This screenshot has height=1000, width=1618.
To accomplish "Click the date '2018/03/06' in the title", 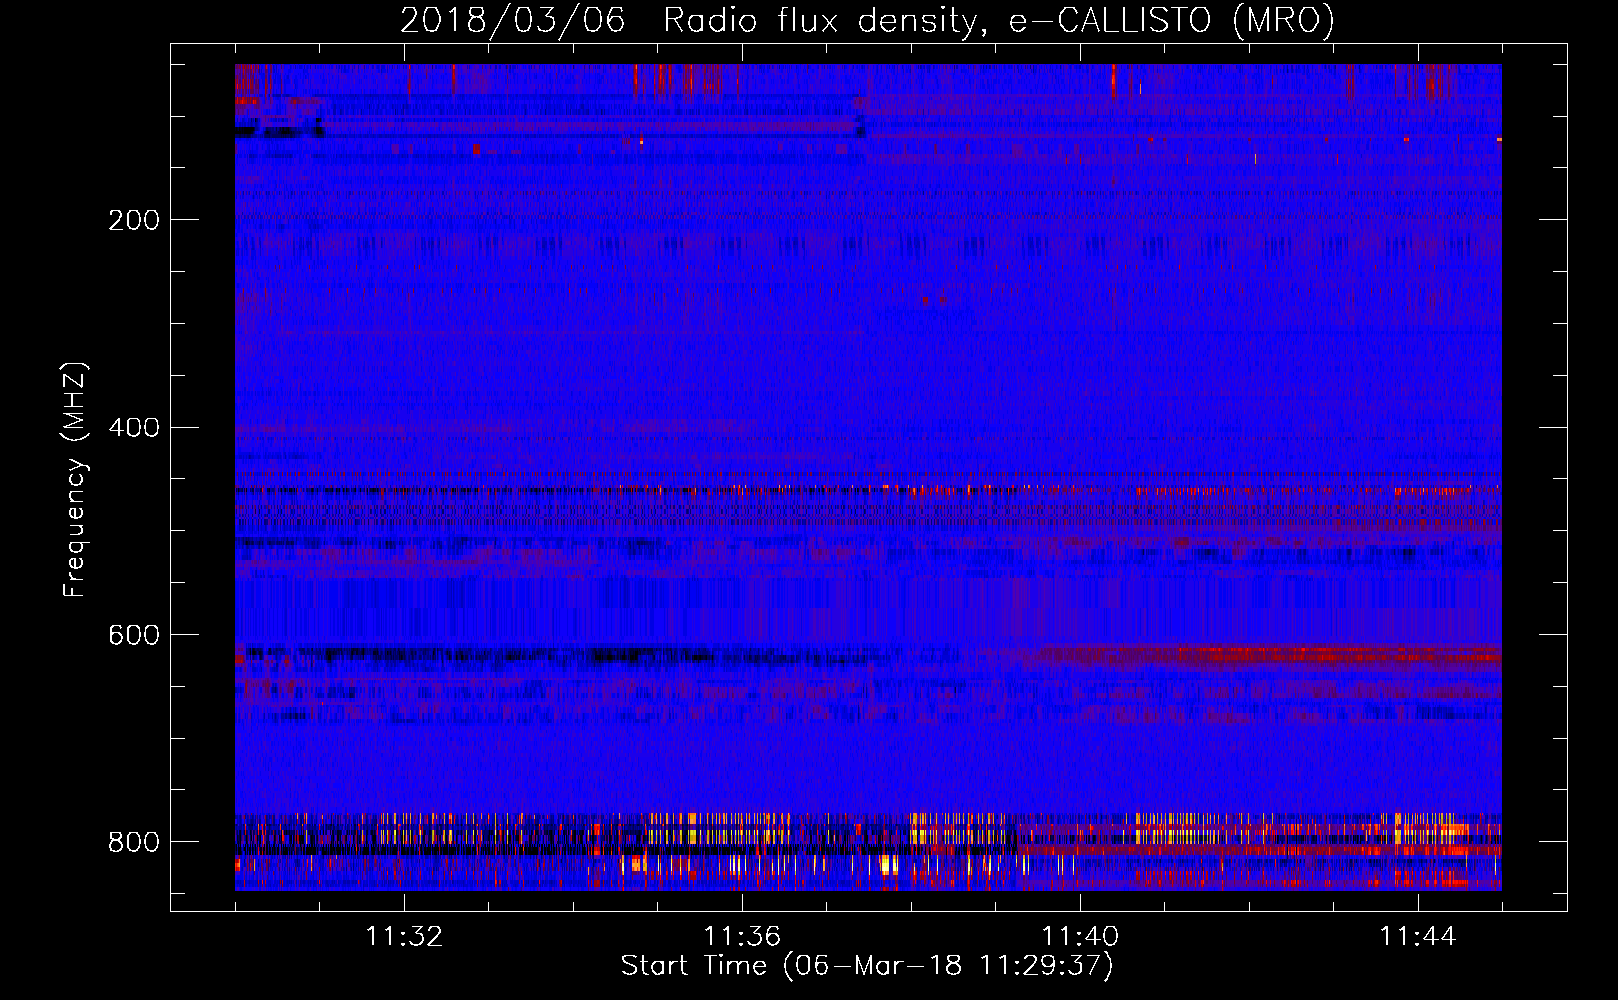I will click(x=513, y=21).
